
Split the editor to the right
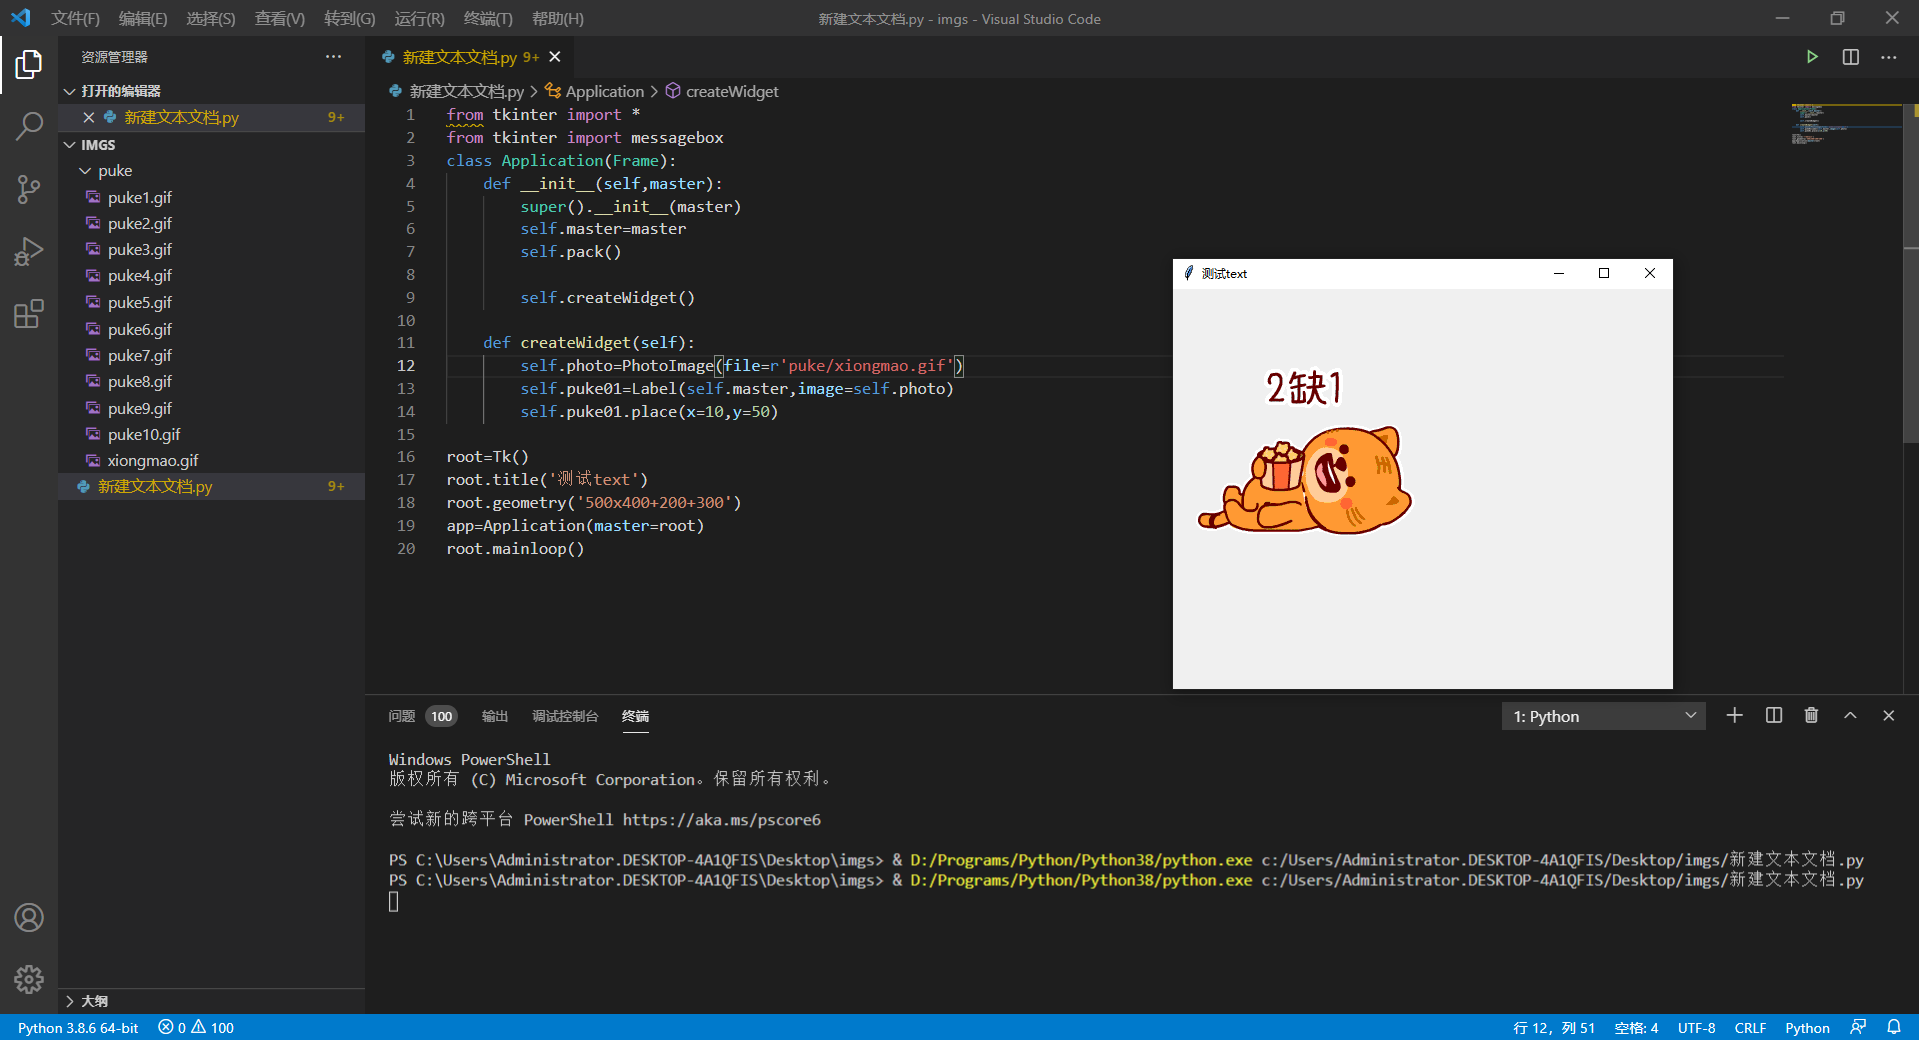point(1850,57)
